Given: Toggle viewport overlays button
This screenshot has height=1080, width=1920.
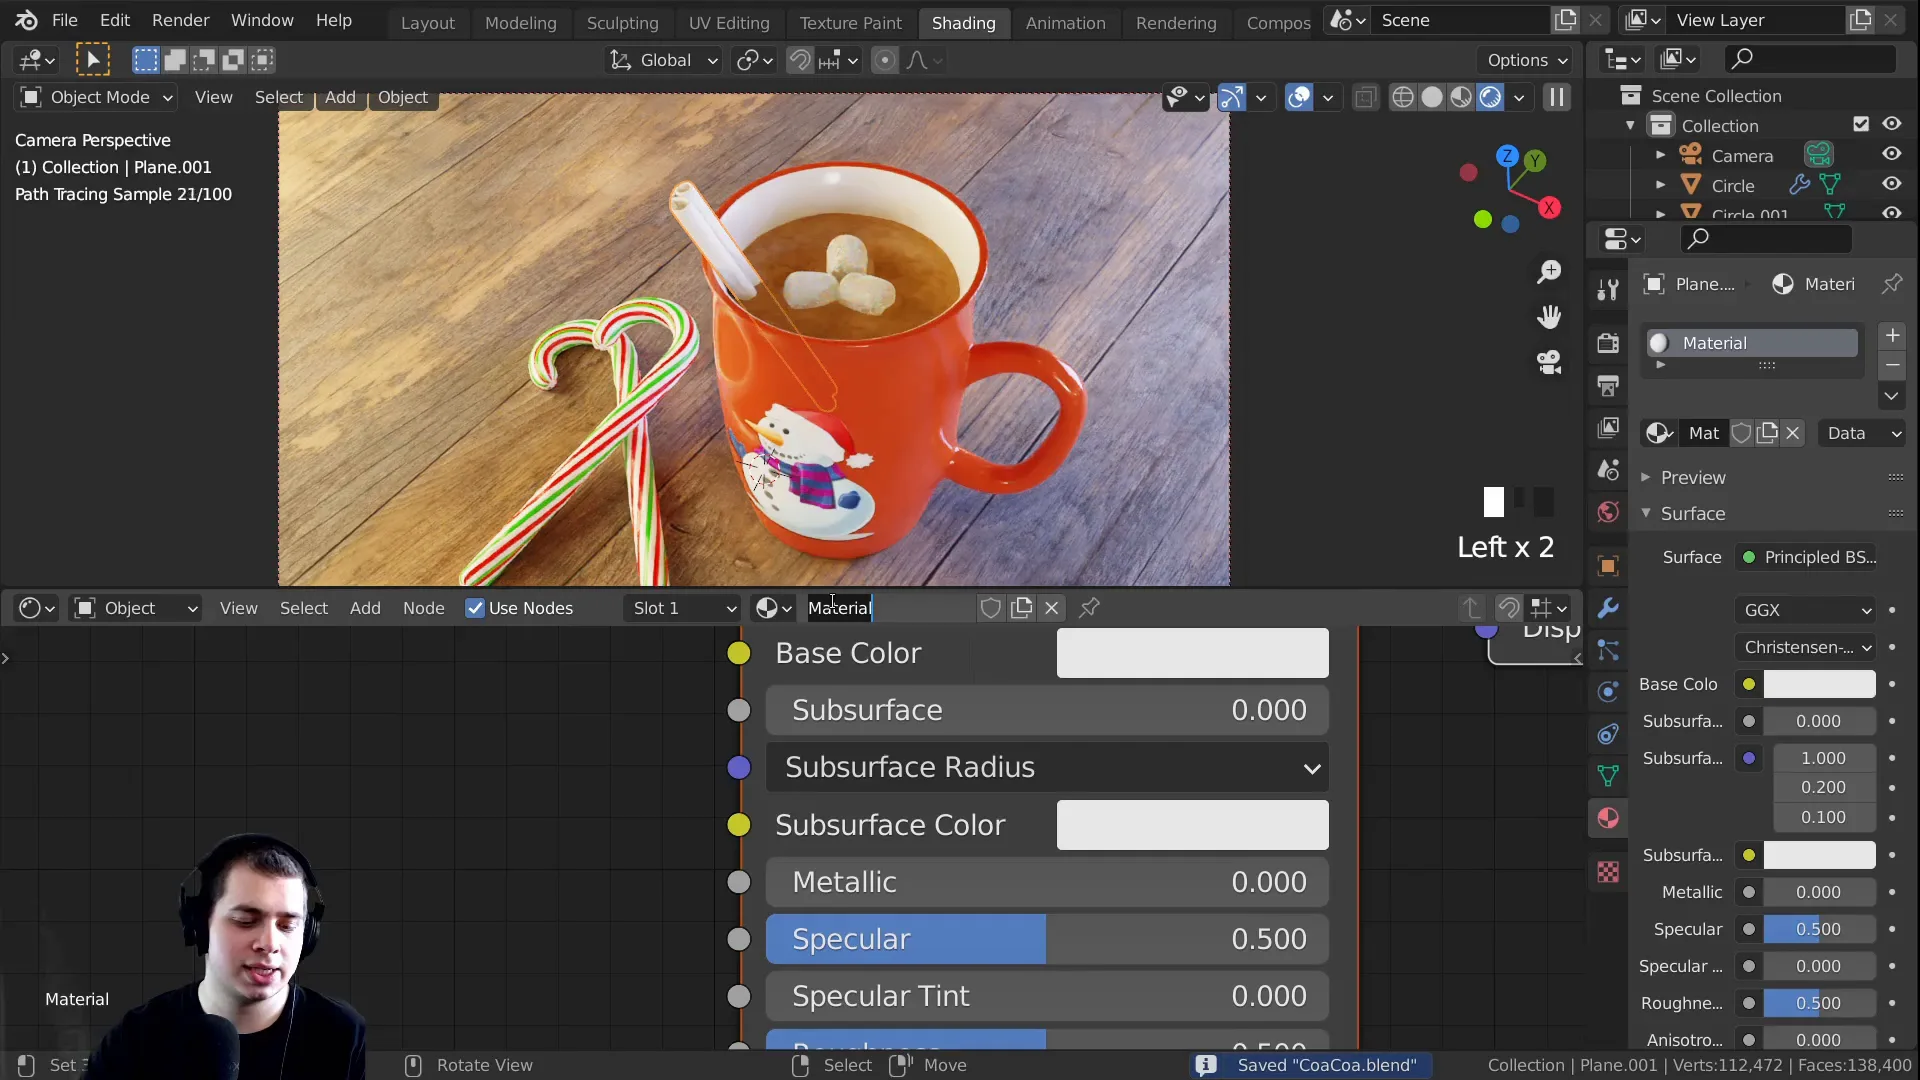Looking at the screenshot, I should (1299, 97).
